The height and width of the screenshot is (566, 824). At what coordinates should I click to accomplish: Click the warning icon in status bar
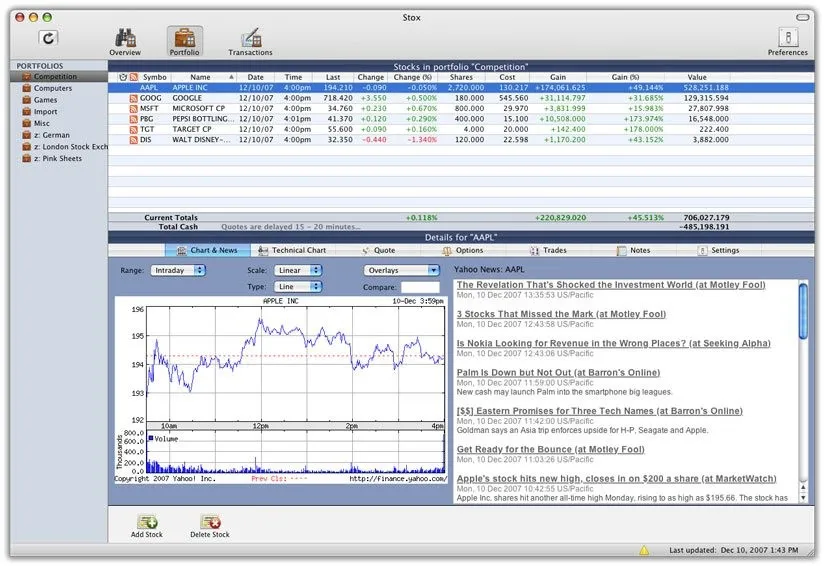pos(644,550)
